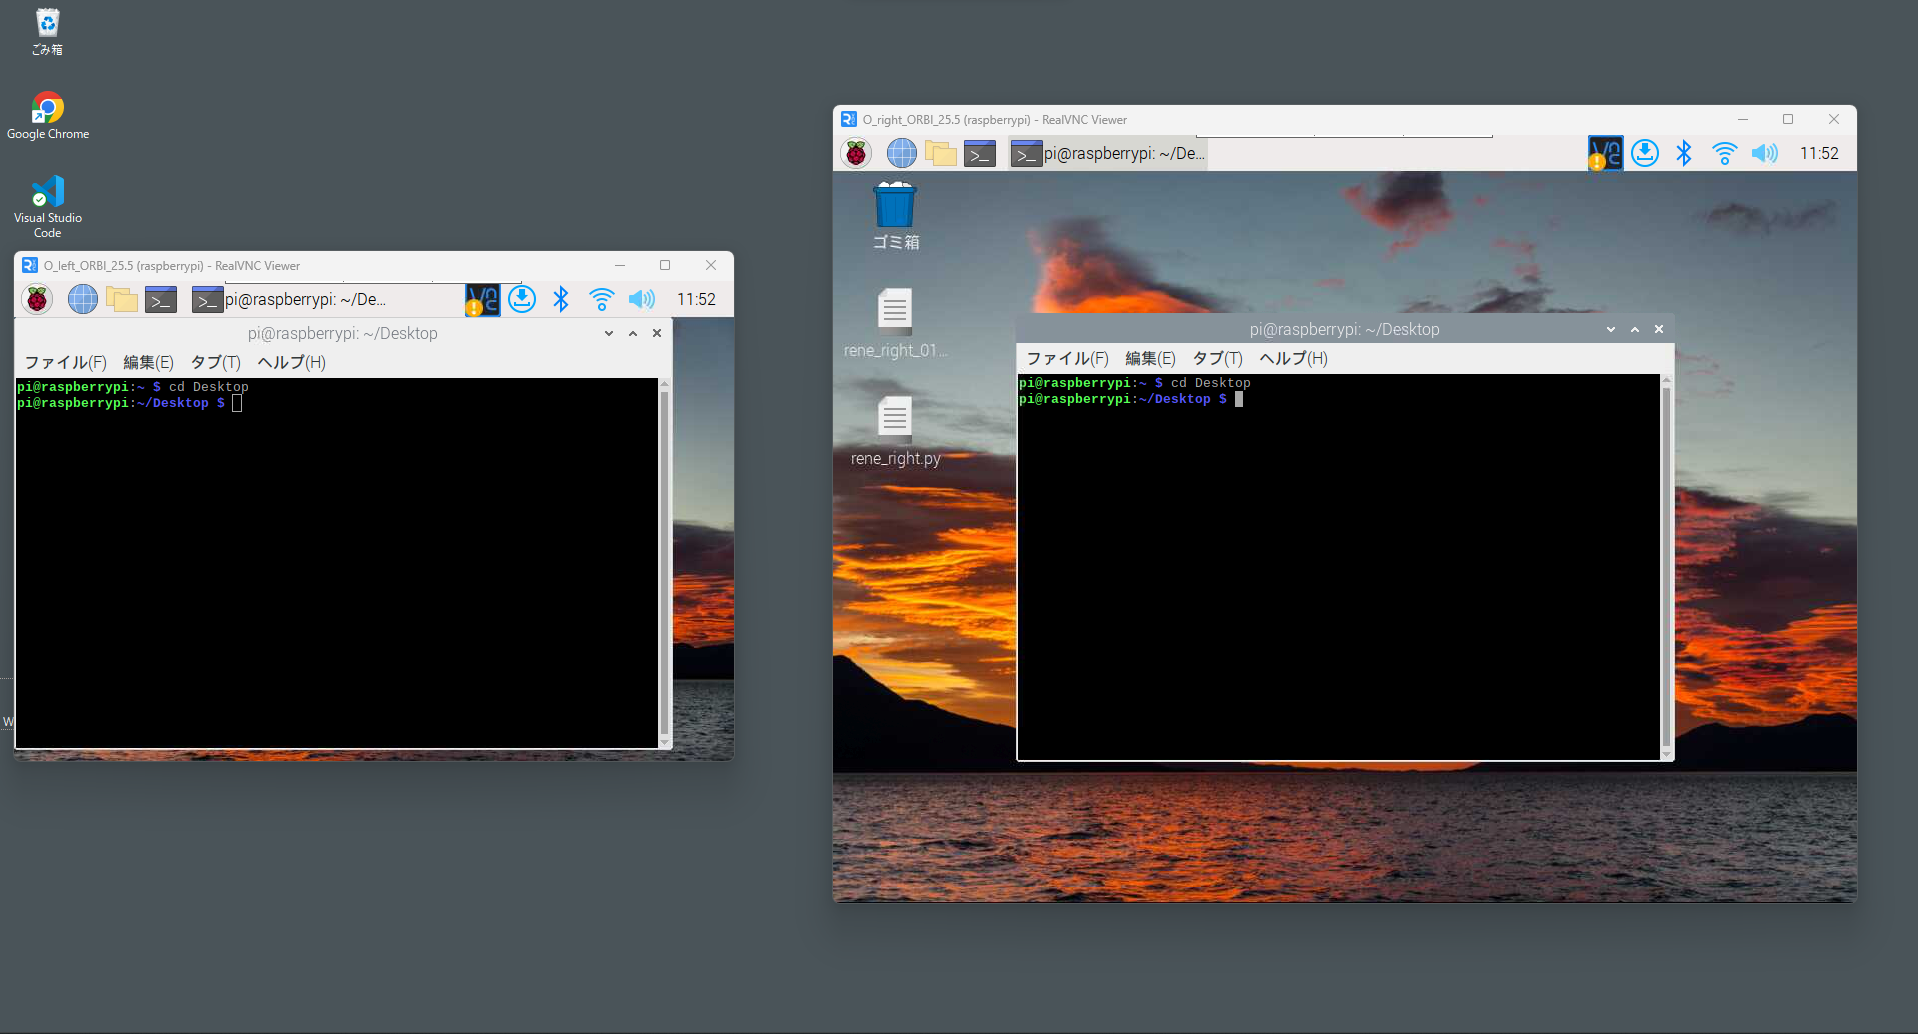The image size is (1918, 1034).
Task: Launch the web browser from the left Pi taskbar
Action: pyautogui.click(x=82, y=299)
